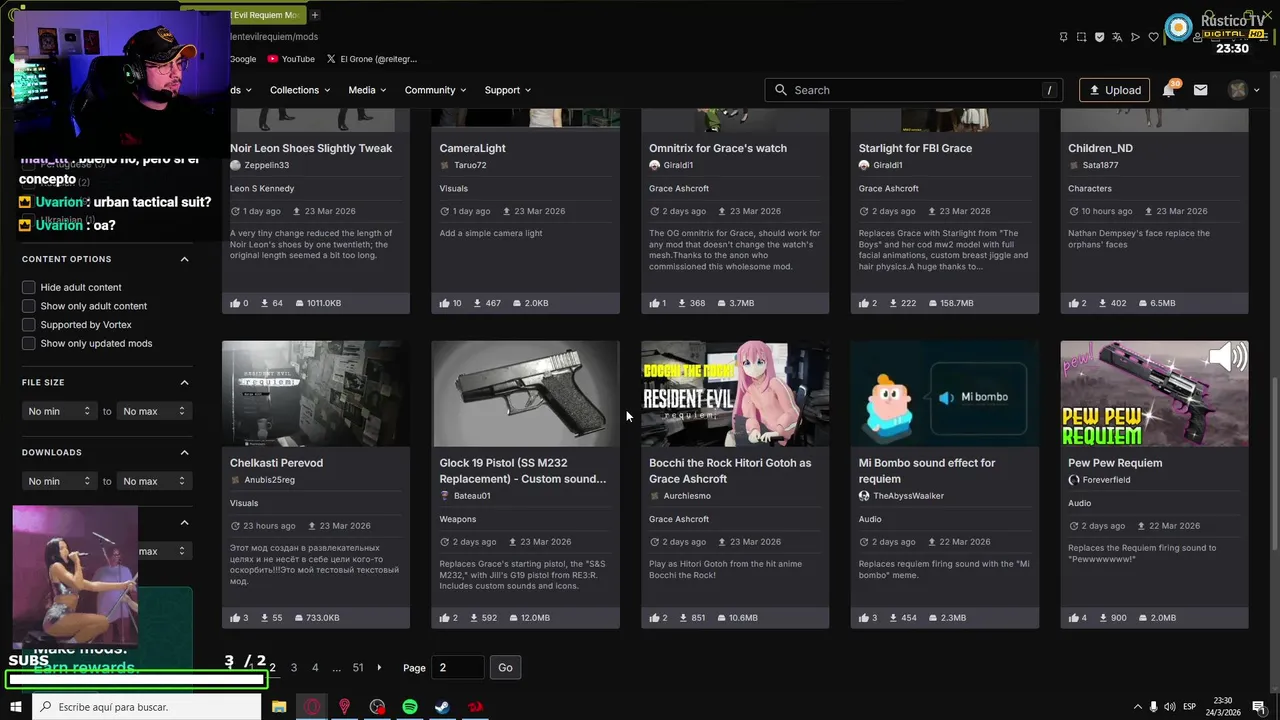
Task: Open the El Grone X bookmark
Action: (x=371, y=59)
